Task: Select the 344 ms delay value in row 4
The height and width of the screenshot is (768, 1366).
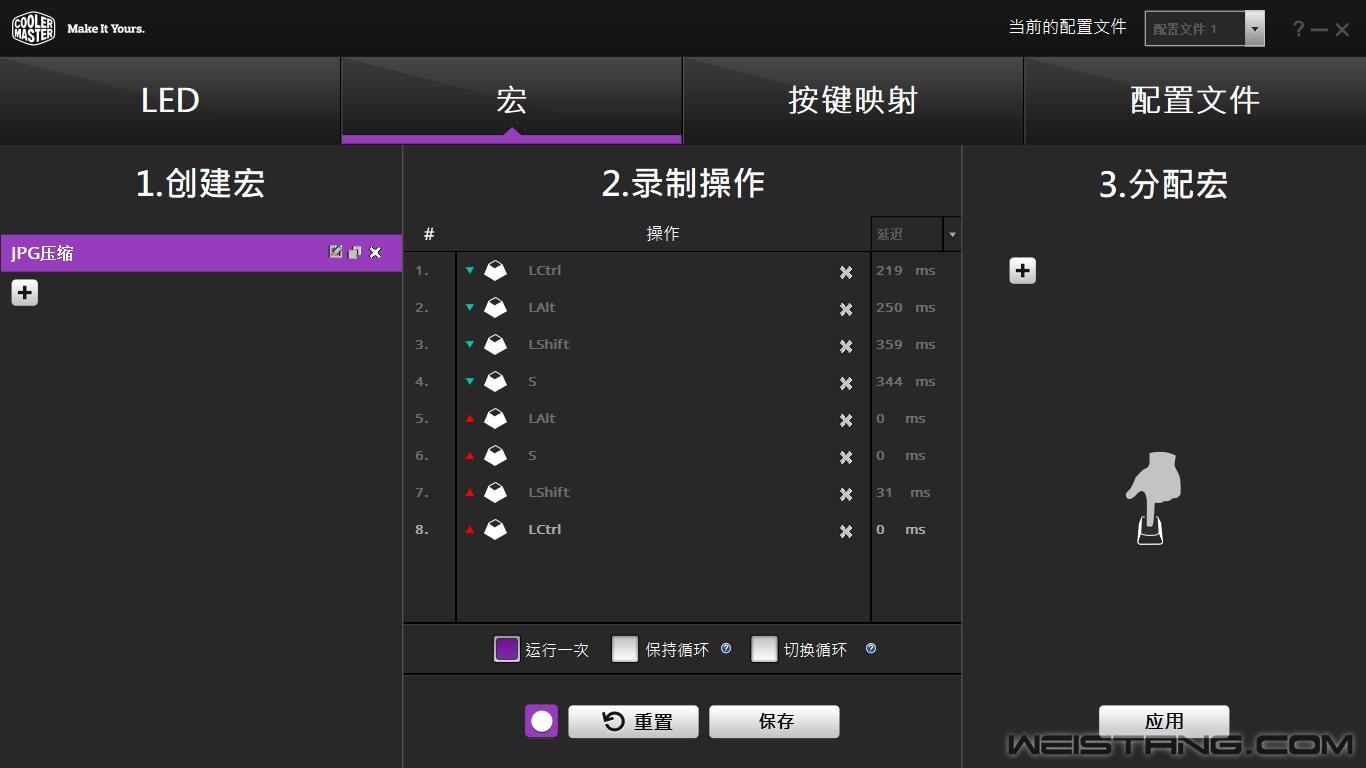Action: tap(889, 381)
